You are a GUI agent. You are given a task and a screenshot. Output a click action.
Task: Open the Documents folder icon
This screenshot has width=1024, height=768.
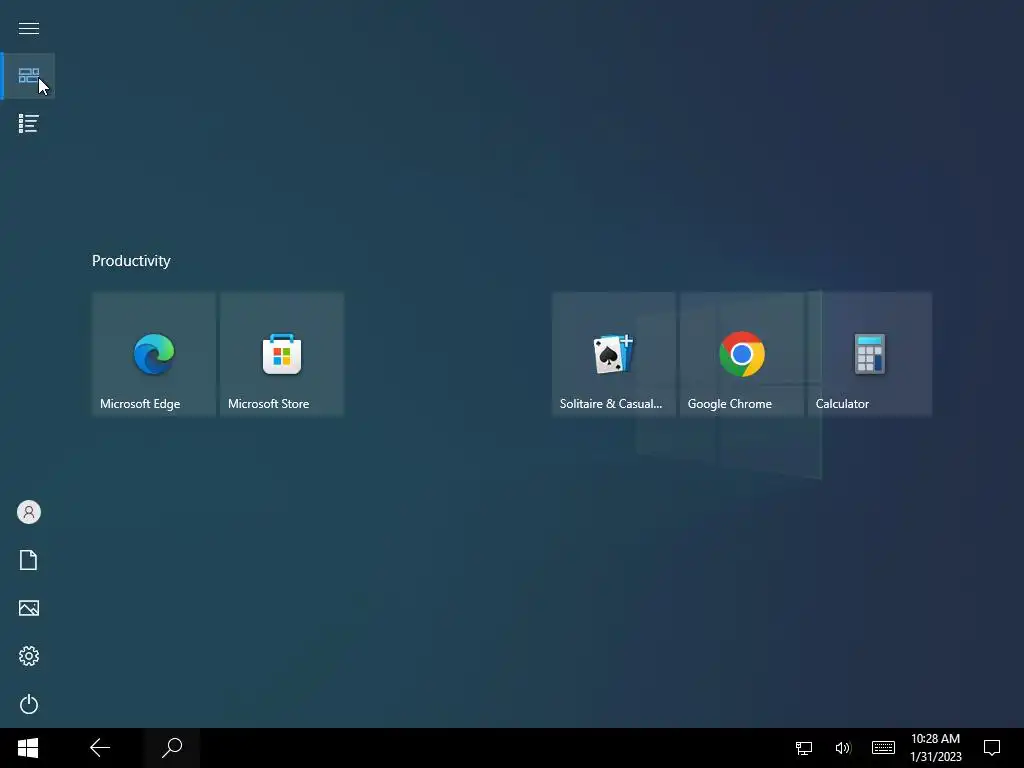(29, 560)
